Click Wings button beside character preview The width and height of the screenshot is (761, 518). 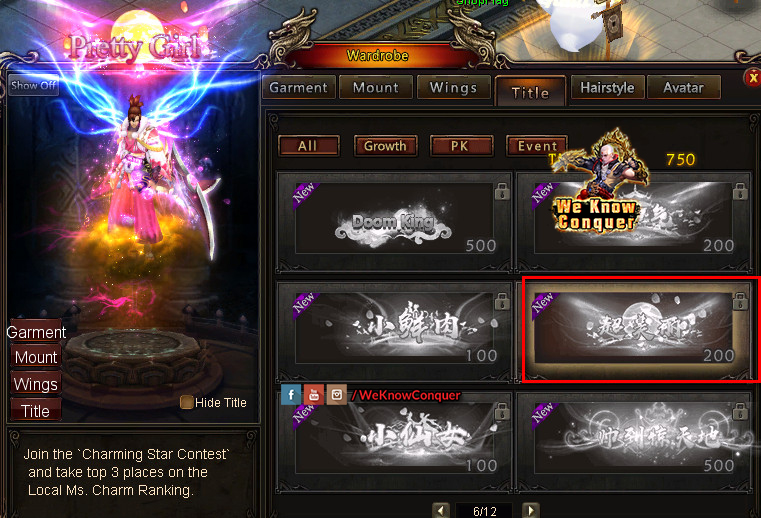35,384
